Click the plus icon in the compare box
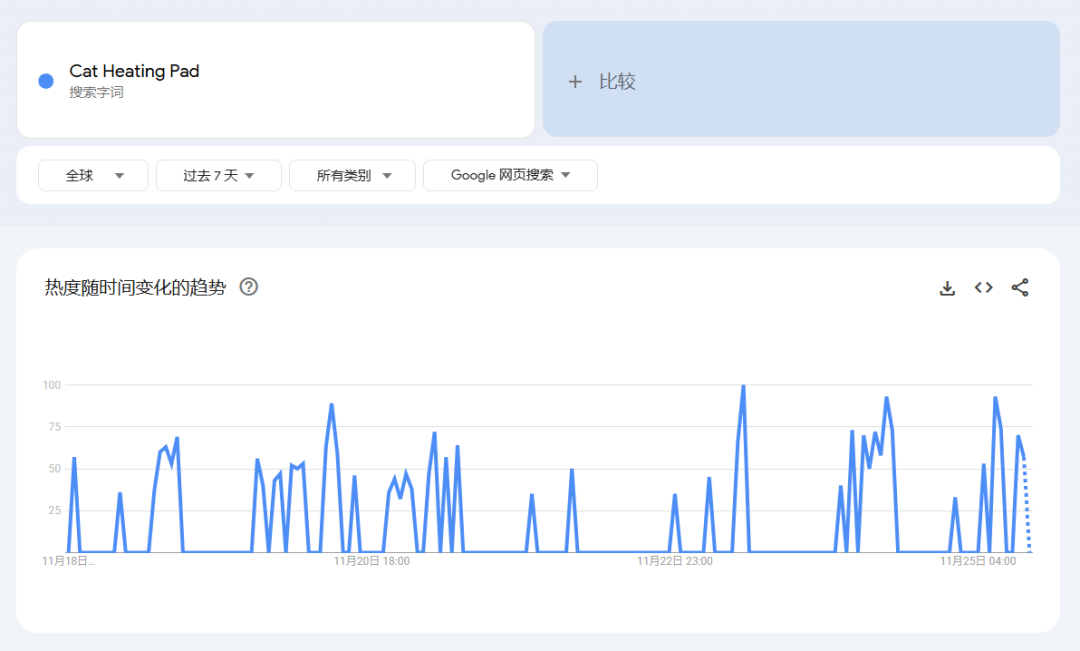This screenshot has height=651, width=1080. (575, 81)
